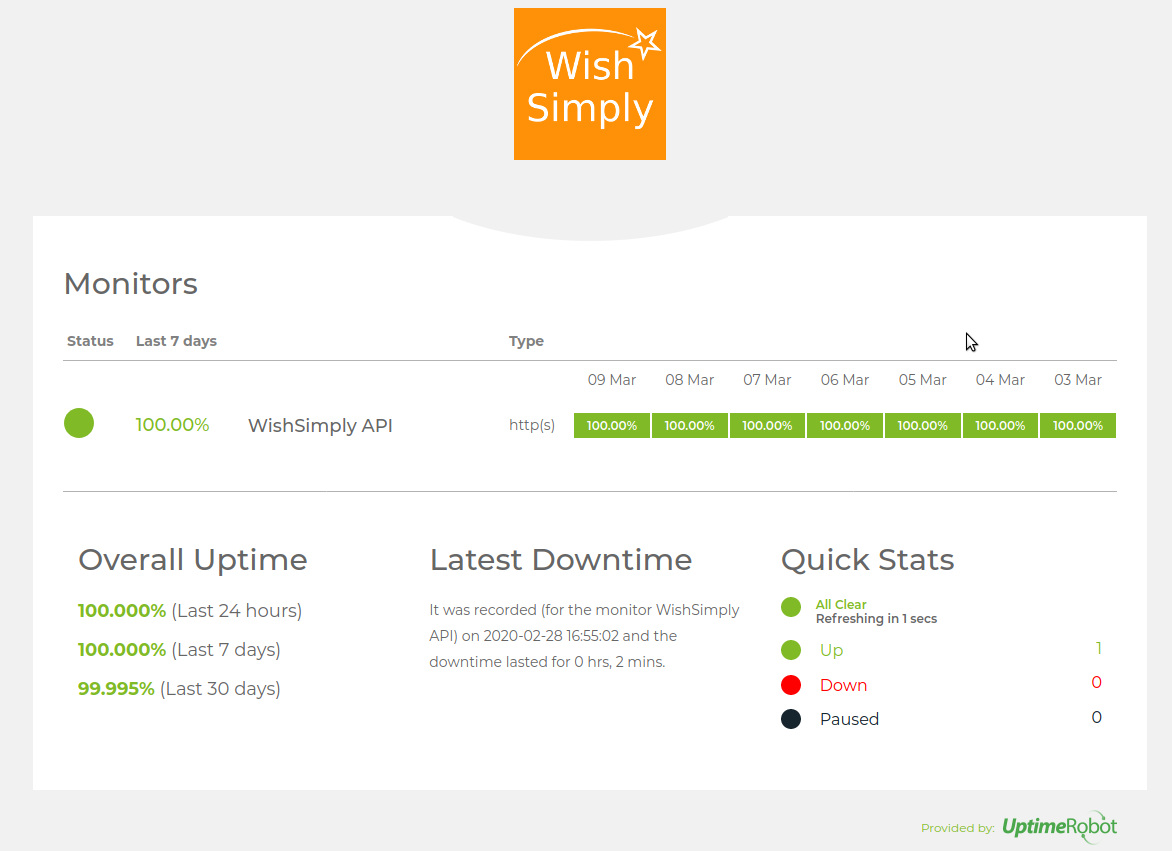Click the 99.995% last 30 days uptime
The height and width of the screenshot is (851, 1172).
click(116, 689)
